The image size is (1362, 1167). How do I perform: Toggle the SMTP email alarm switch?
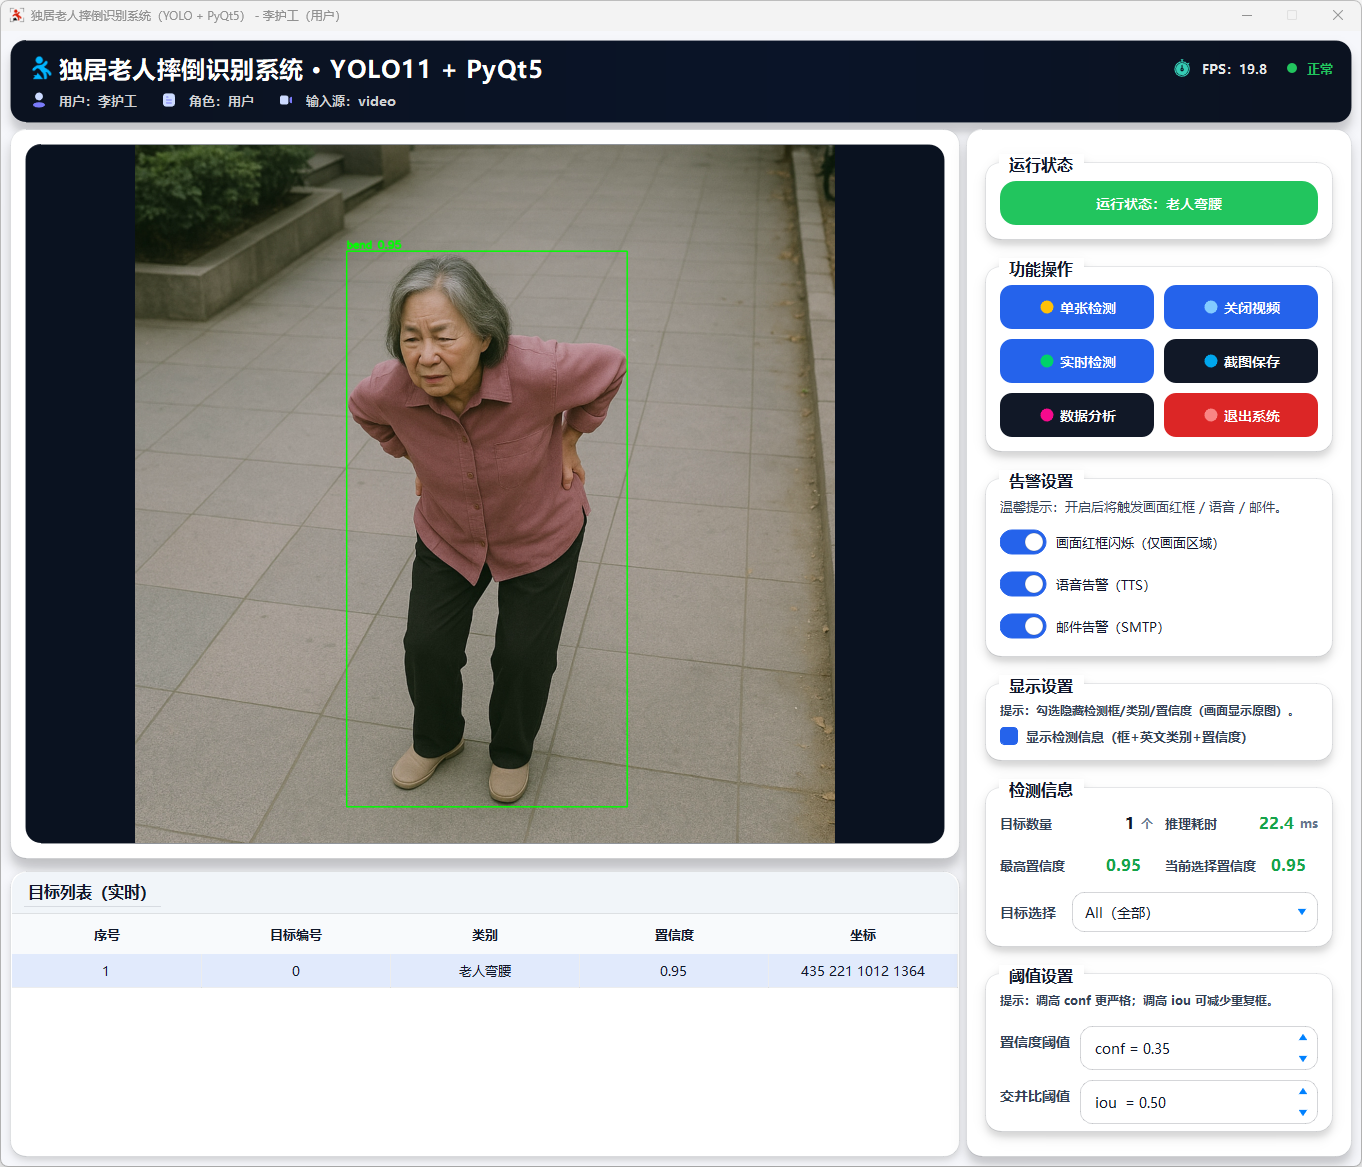1023,626
